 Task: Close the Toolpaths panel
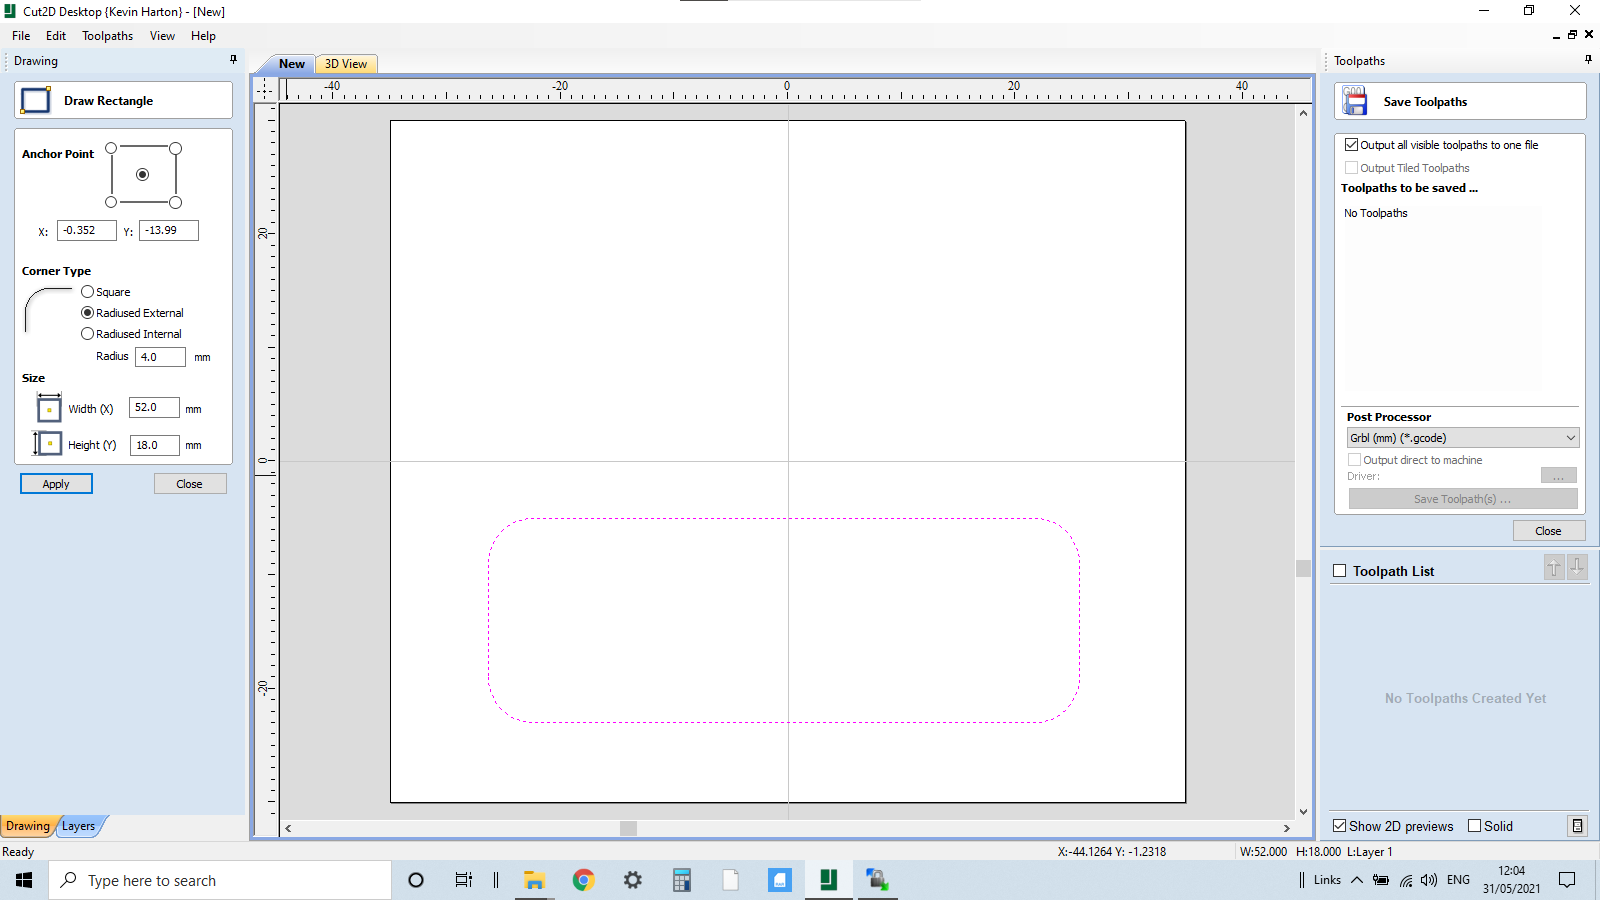click(1548, 530)
